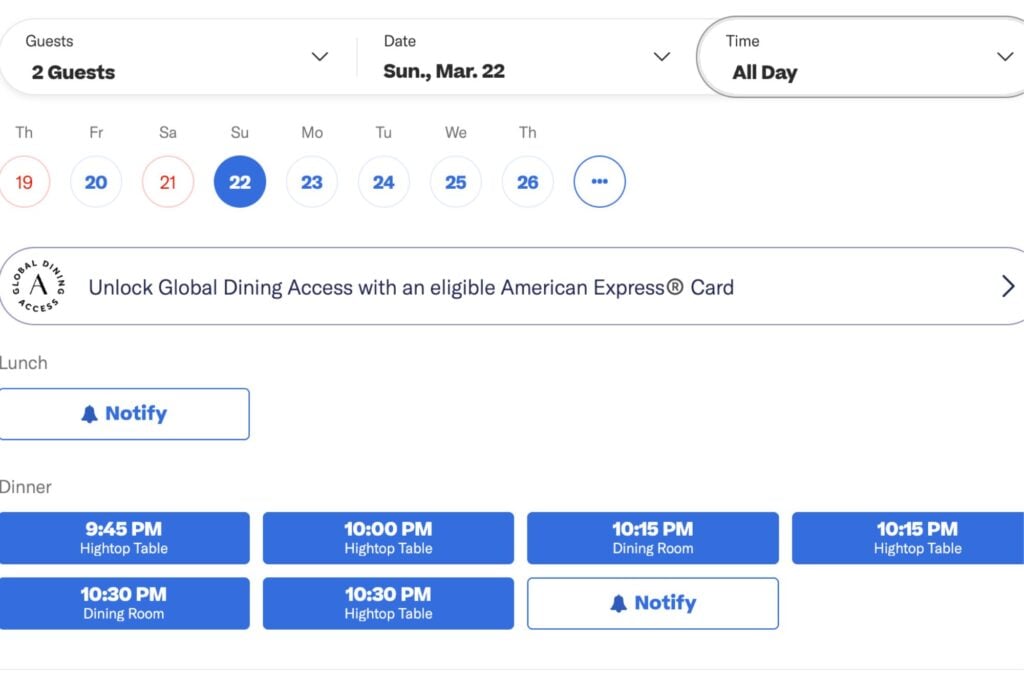Select Monday the 23rd date circle
The width and height of the screenshot is (1024, 682).
tap(311, 182)
